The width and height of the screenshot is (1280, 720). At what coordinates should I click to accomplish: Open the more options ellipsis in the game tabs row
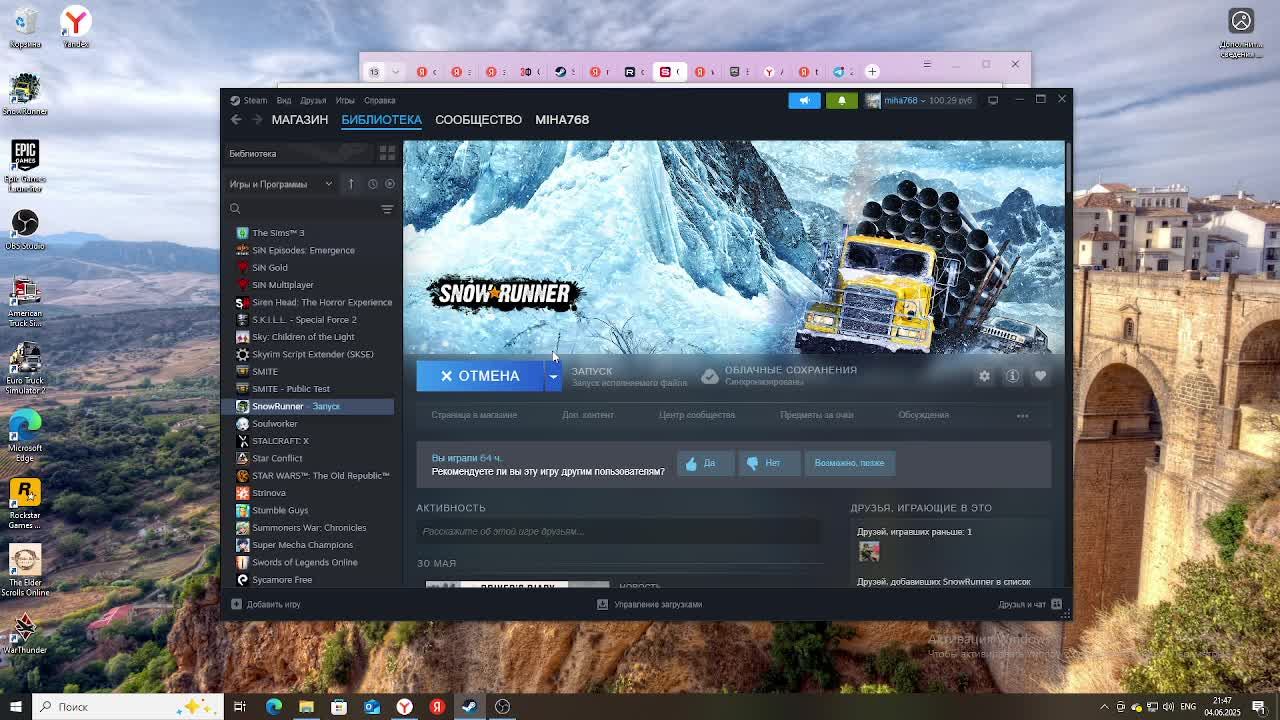pyautogui.click(x=1022, y=415)
